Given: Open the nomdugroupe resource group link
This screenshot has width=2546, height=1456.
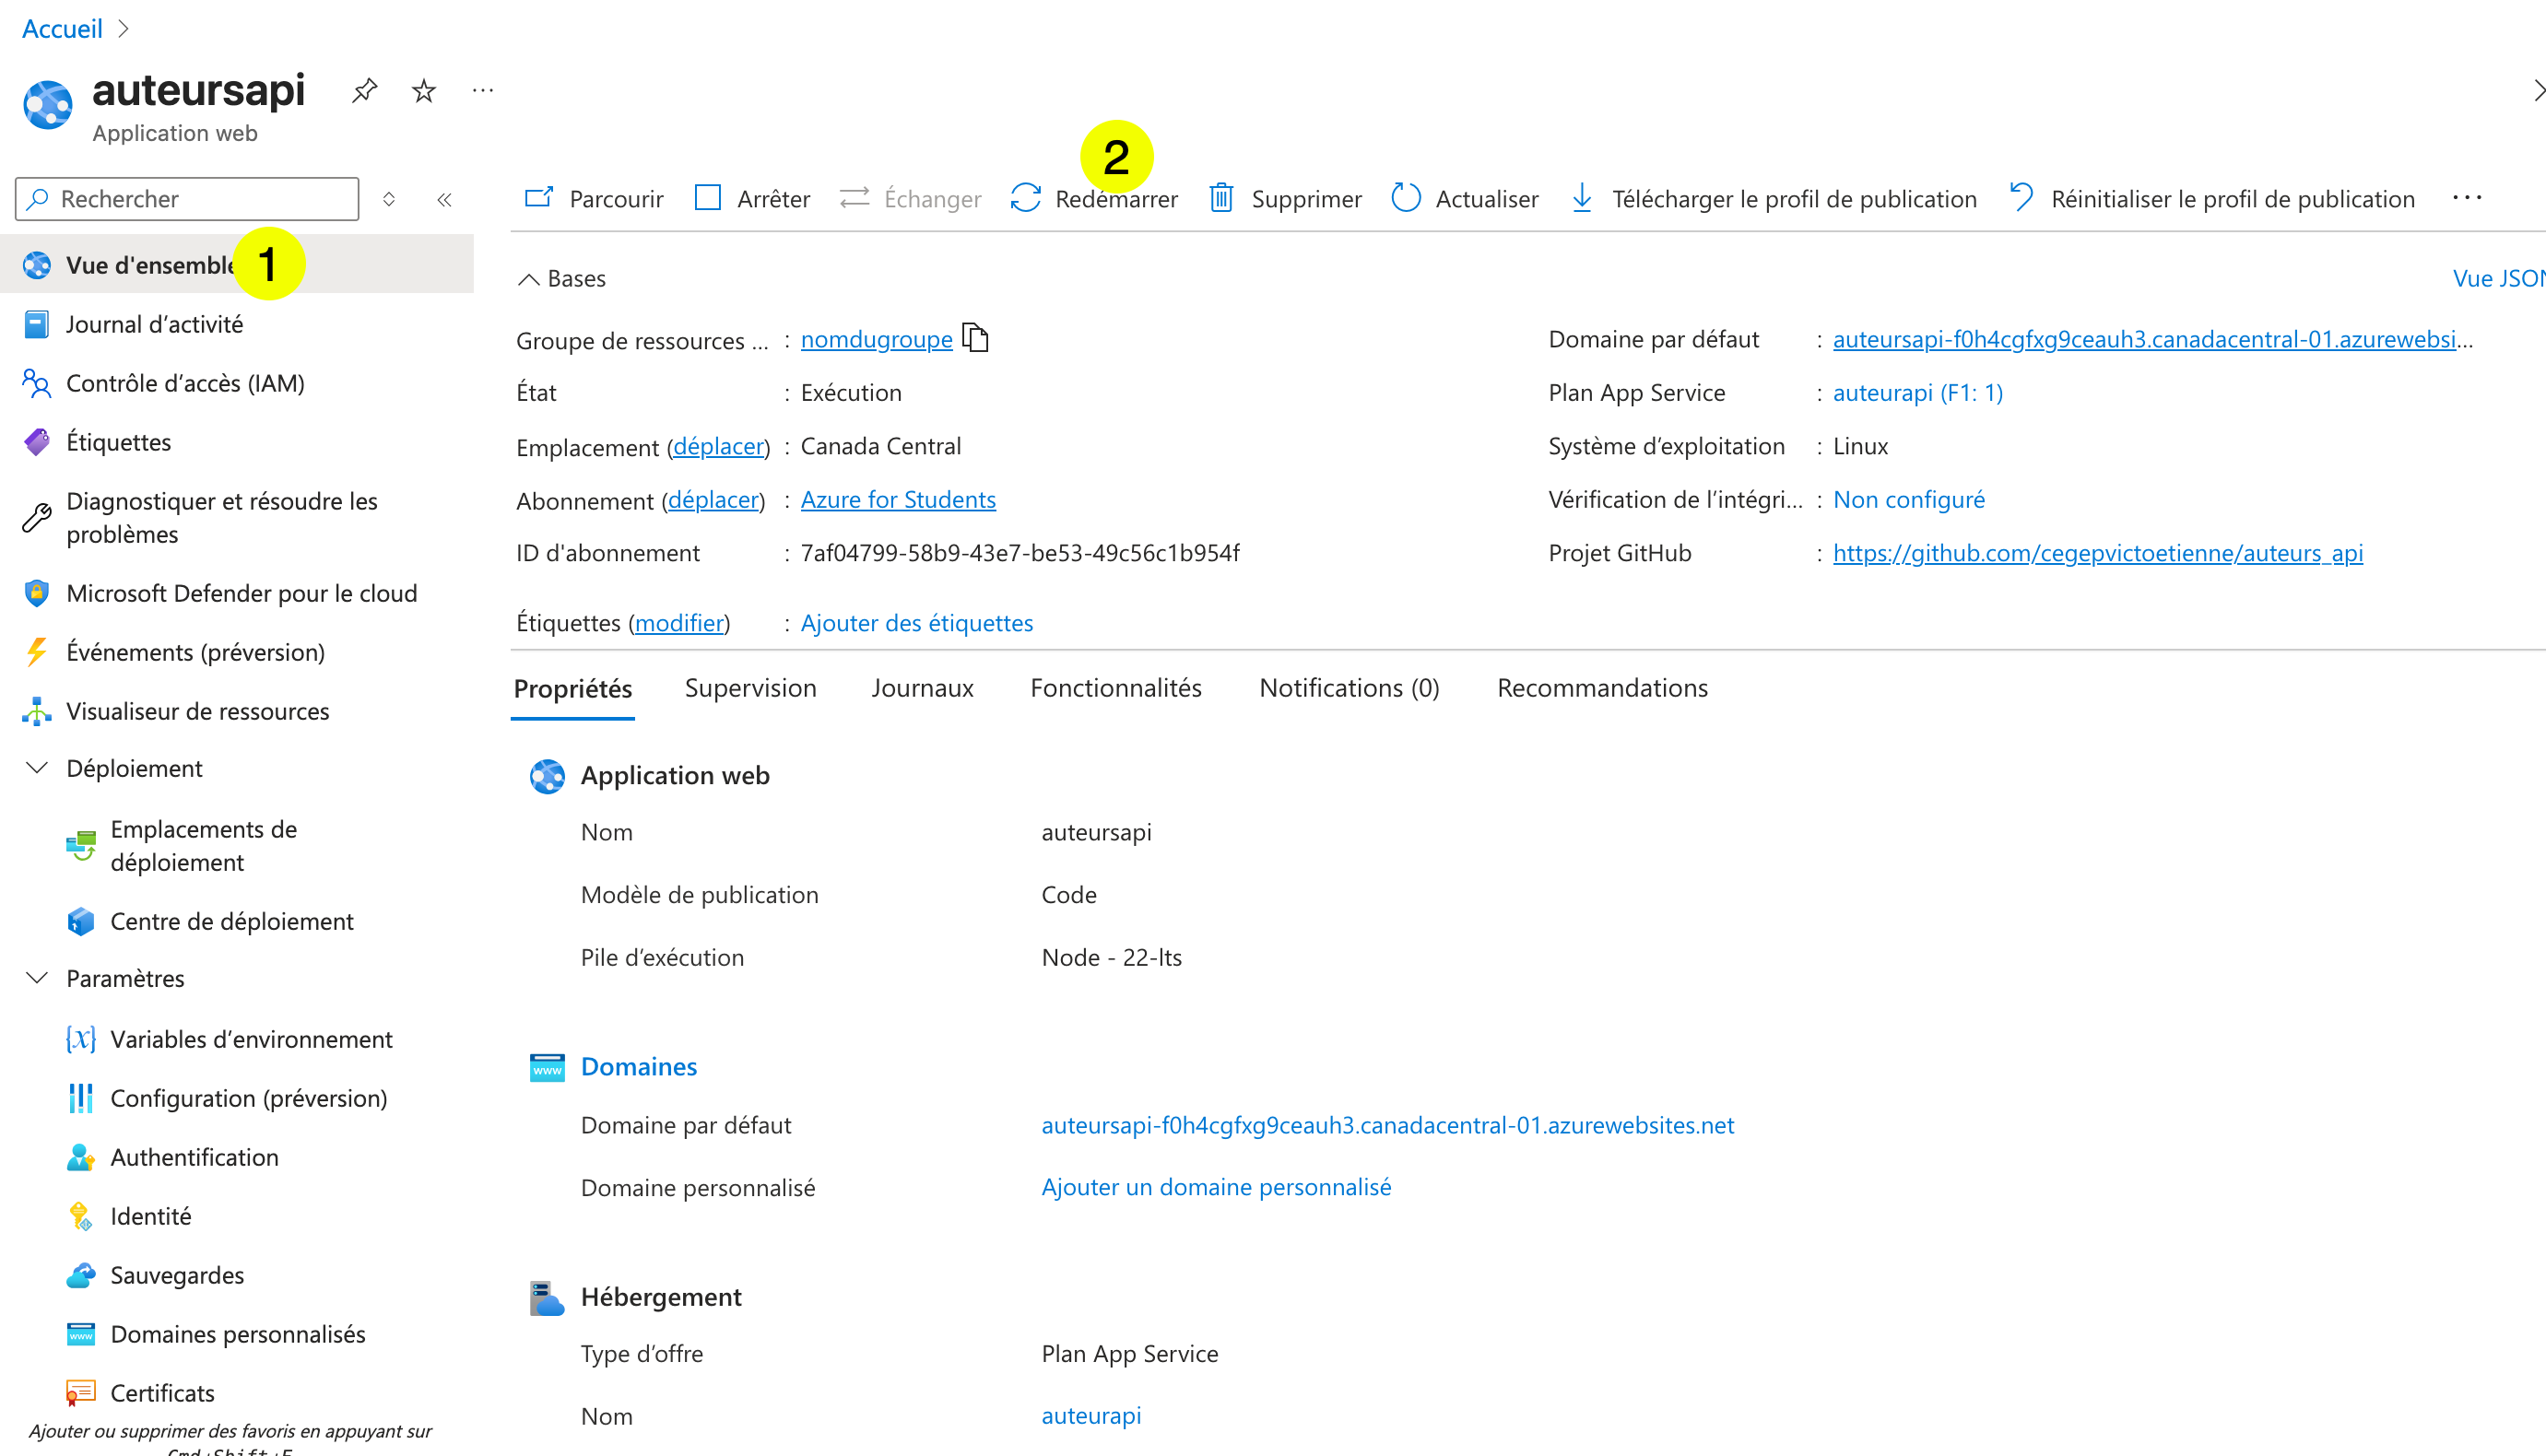Looking at the screenshot, I should [x=876, y=340].
